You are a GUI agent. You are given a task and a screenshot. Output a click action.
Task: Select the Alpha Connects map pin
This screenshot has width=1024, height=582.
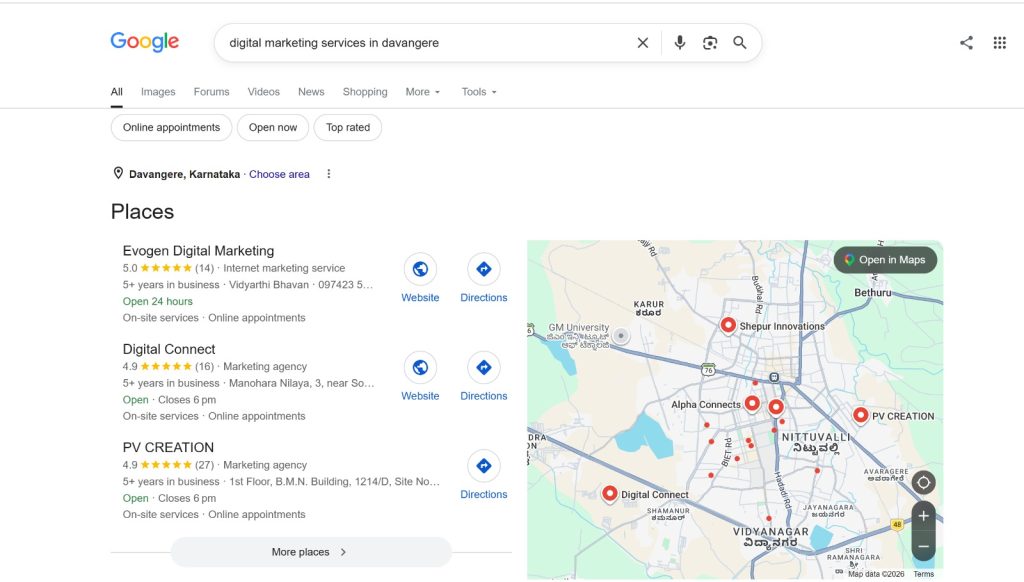[752, 404]
